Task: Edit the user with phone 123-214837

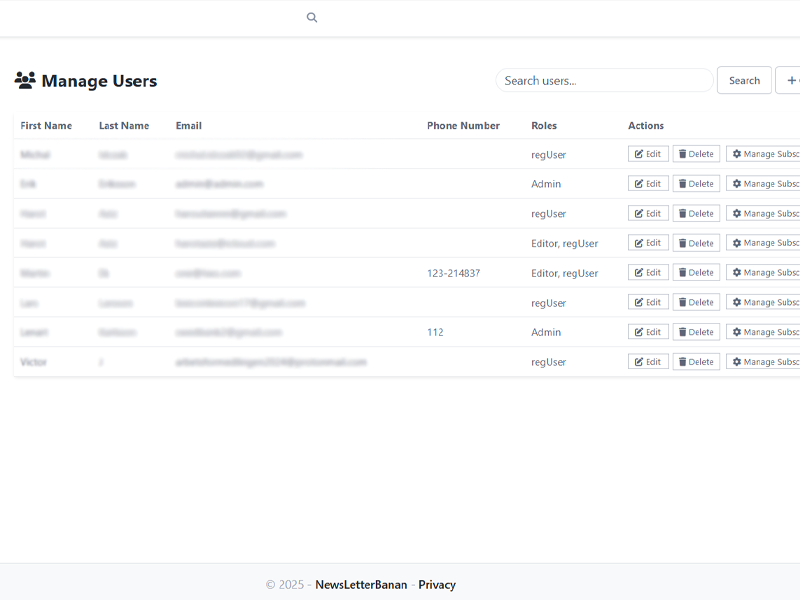Action: pyautogui.click(x=648, y=273)
